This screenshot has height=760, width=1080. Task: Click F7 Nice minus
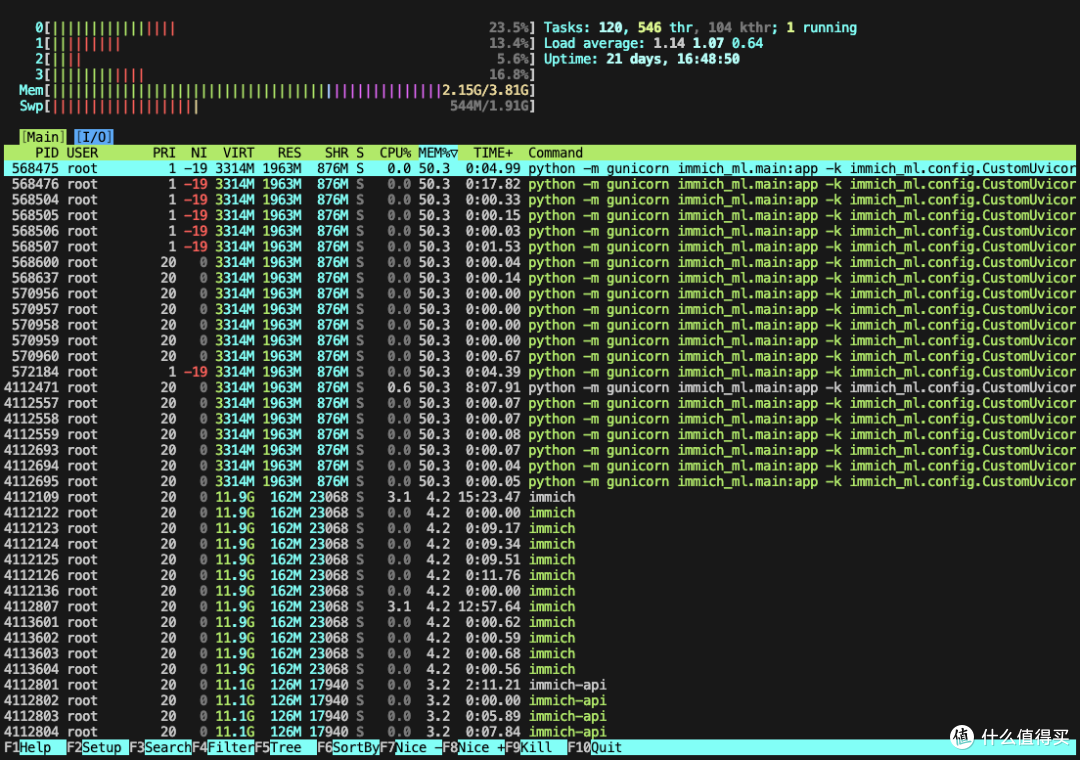pos(411,747)
